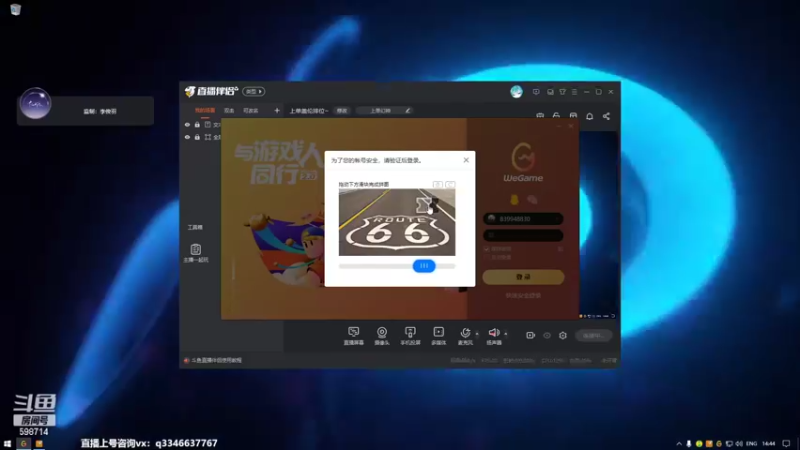
Task: Click the Route 66 captcha puzzle image
Action: [397, 222]
